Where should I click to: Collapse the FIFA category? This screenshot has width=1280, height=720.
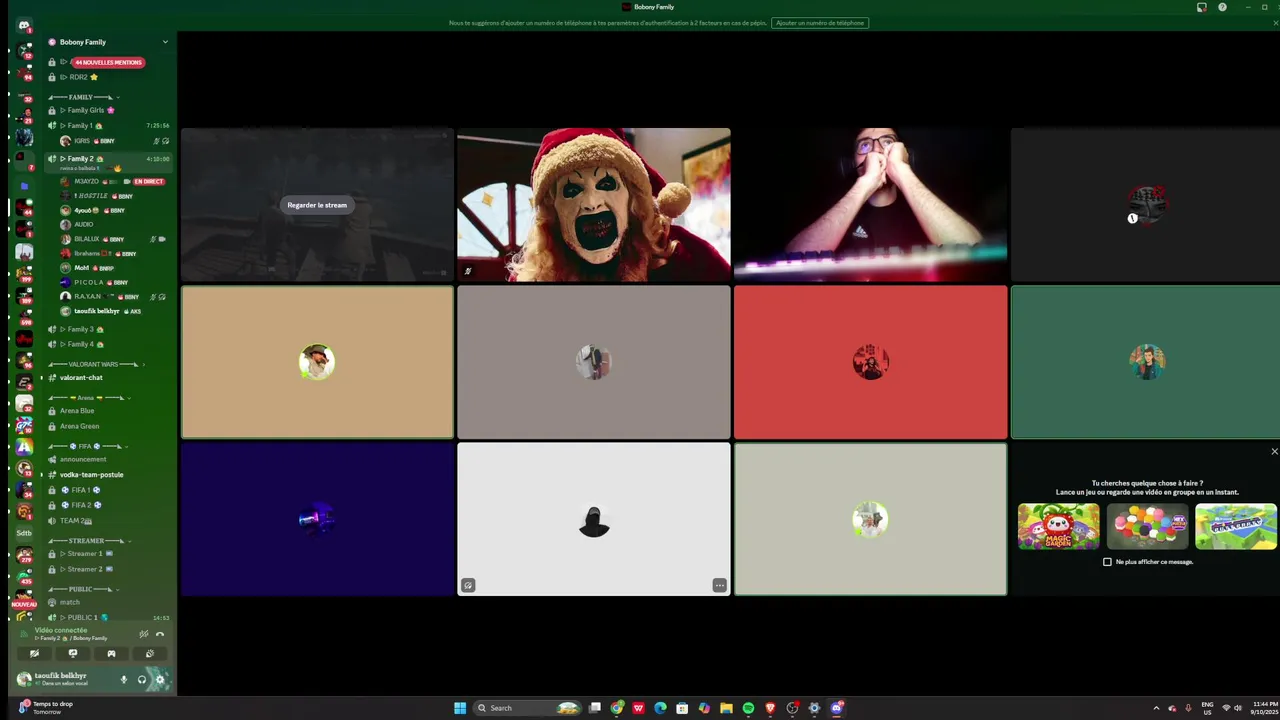(x=89, y=446)
